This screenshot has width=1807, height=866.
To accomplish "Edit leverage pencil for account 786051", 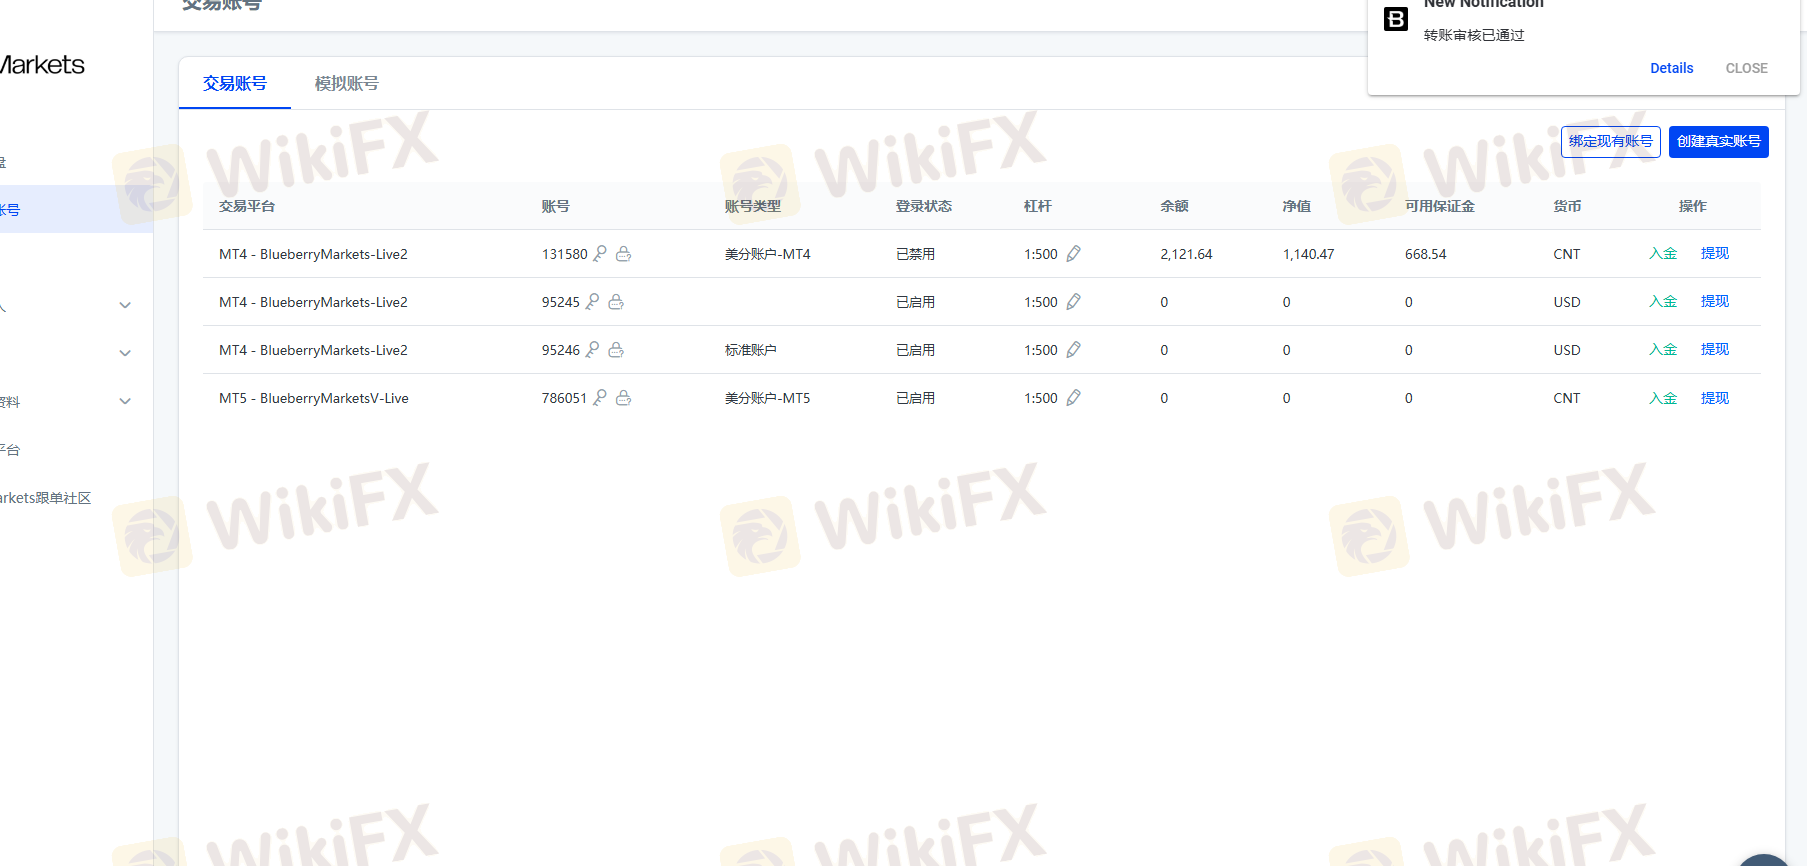I will [x=1073, y=398].
